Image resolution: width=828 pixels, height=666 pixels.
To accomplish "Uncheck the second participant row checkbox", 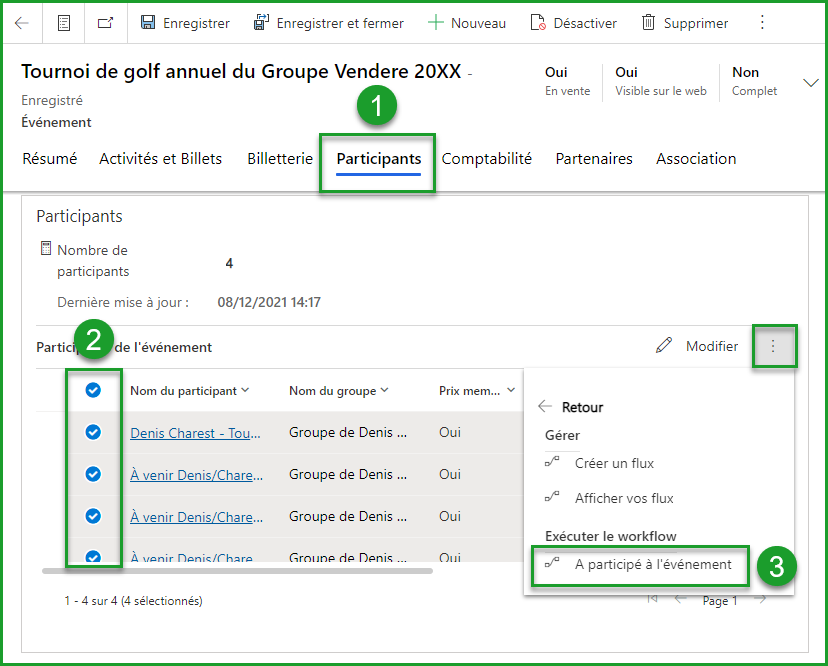I will pos(93,475).
